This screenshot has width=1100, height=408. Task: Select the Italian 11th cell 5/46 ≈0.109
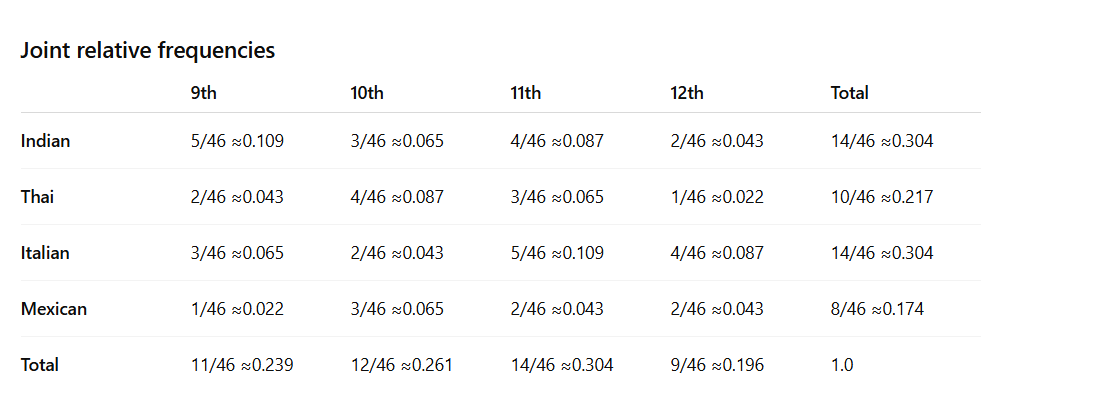(x=557, y=253)
